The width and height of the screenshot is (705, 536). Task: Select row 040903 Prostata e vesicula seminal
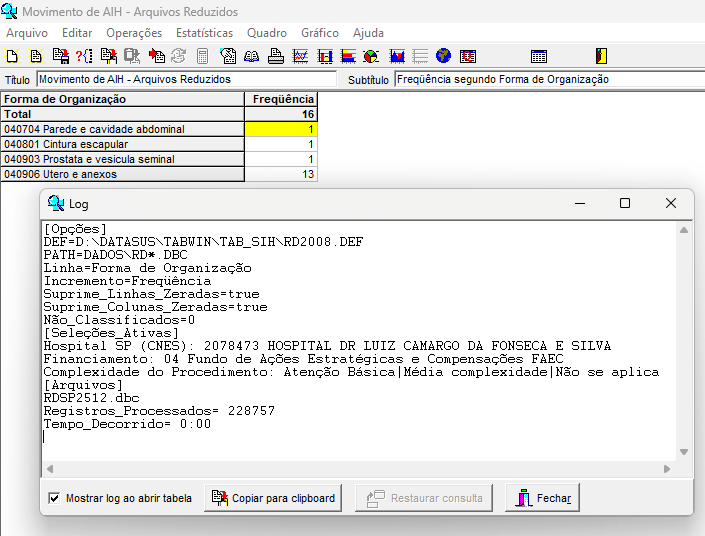pos(122,159)
